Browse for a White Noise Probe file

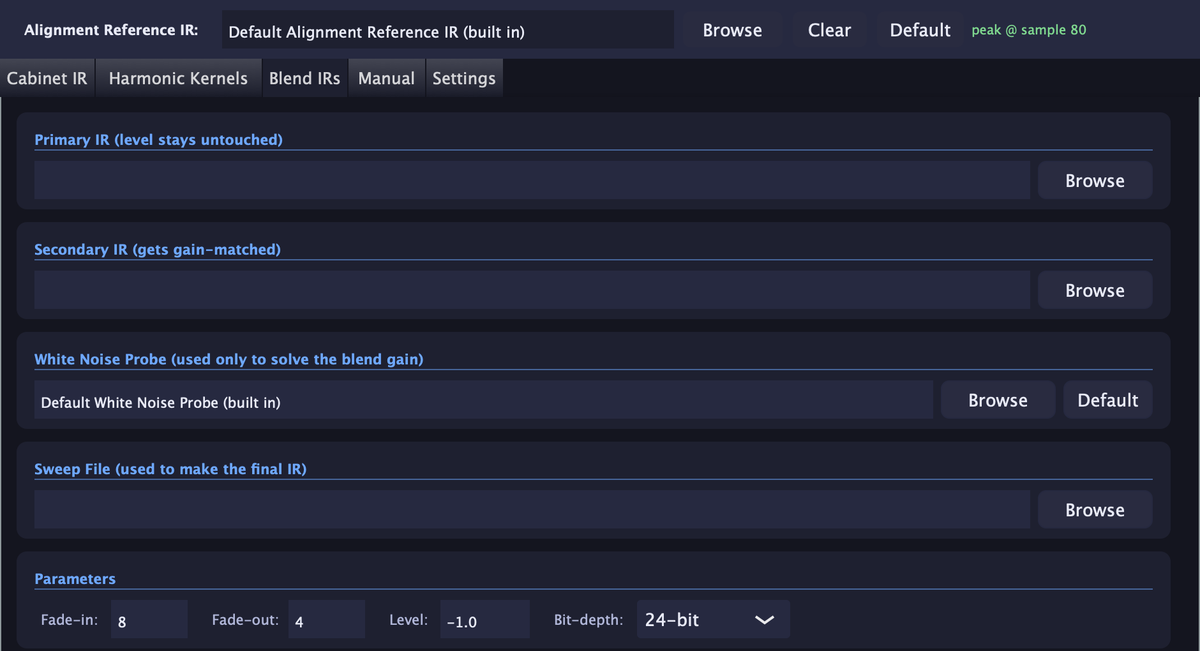(x=998, y=400)
